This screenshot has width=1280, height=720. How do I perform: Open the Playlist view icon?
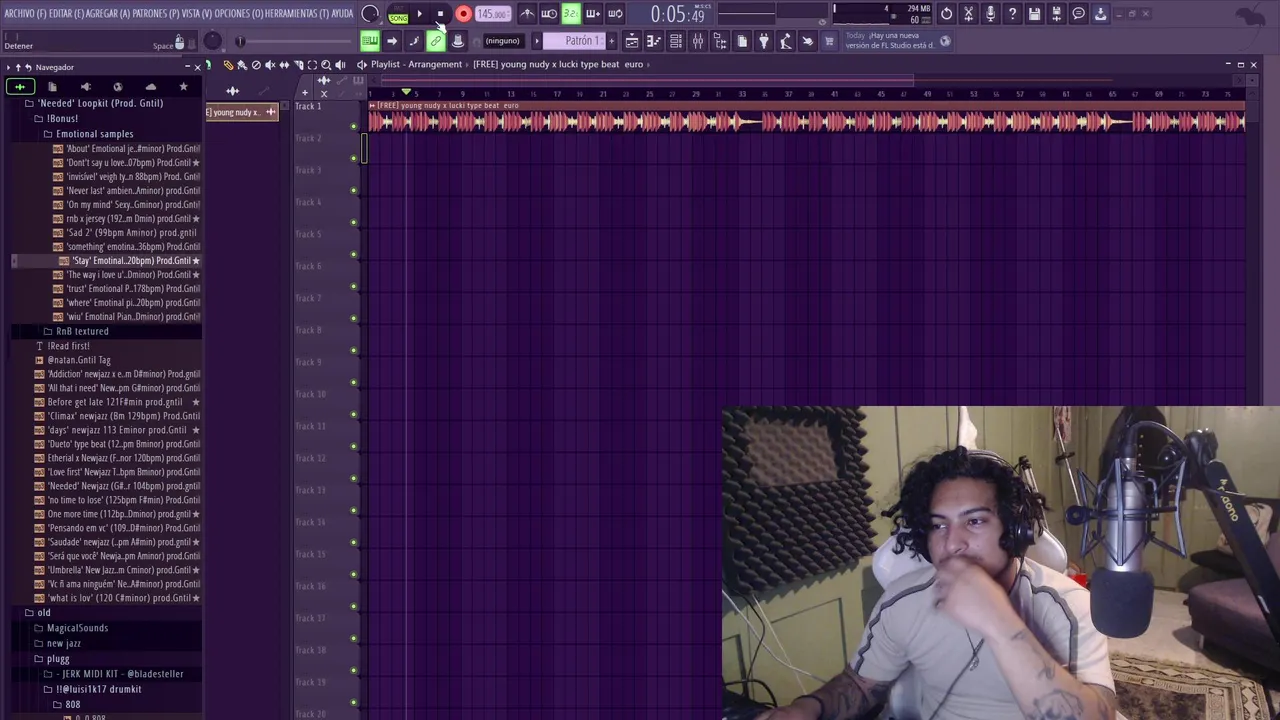click(631, 41)
